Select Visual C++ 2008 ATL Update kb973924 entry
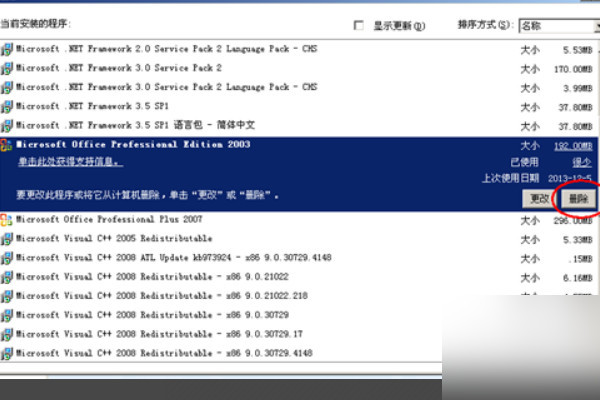The width and height of the screenshot is (600, 400). tap(173, 258)
